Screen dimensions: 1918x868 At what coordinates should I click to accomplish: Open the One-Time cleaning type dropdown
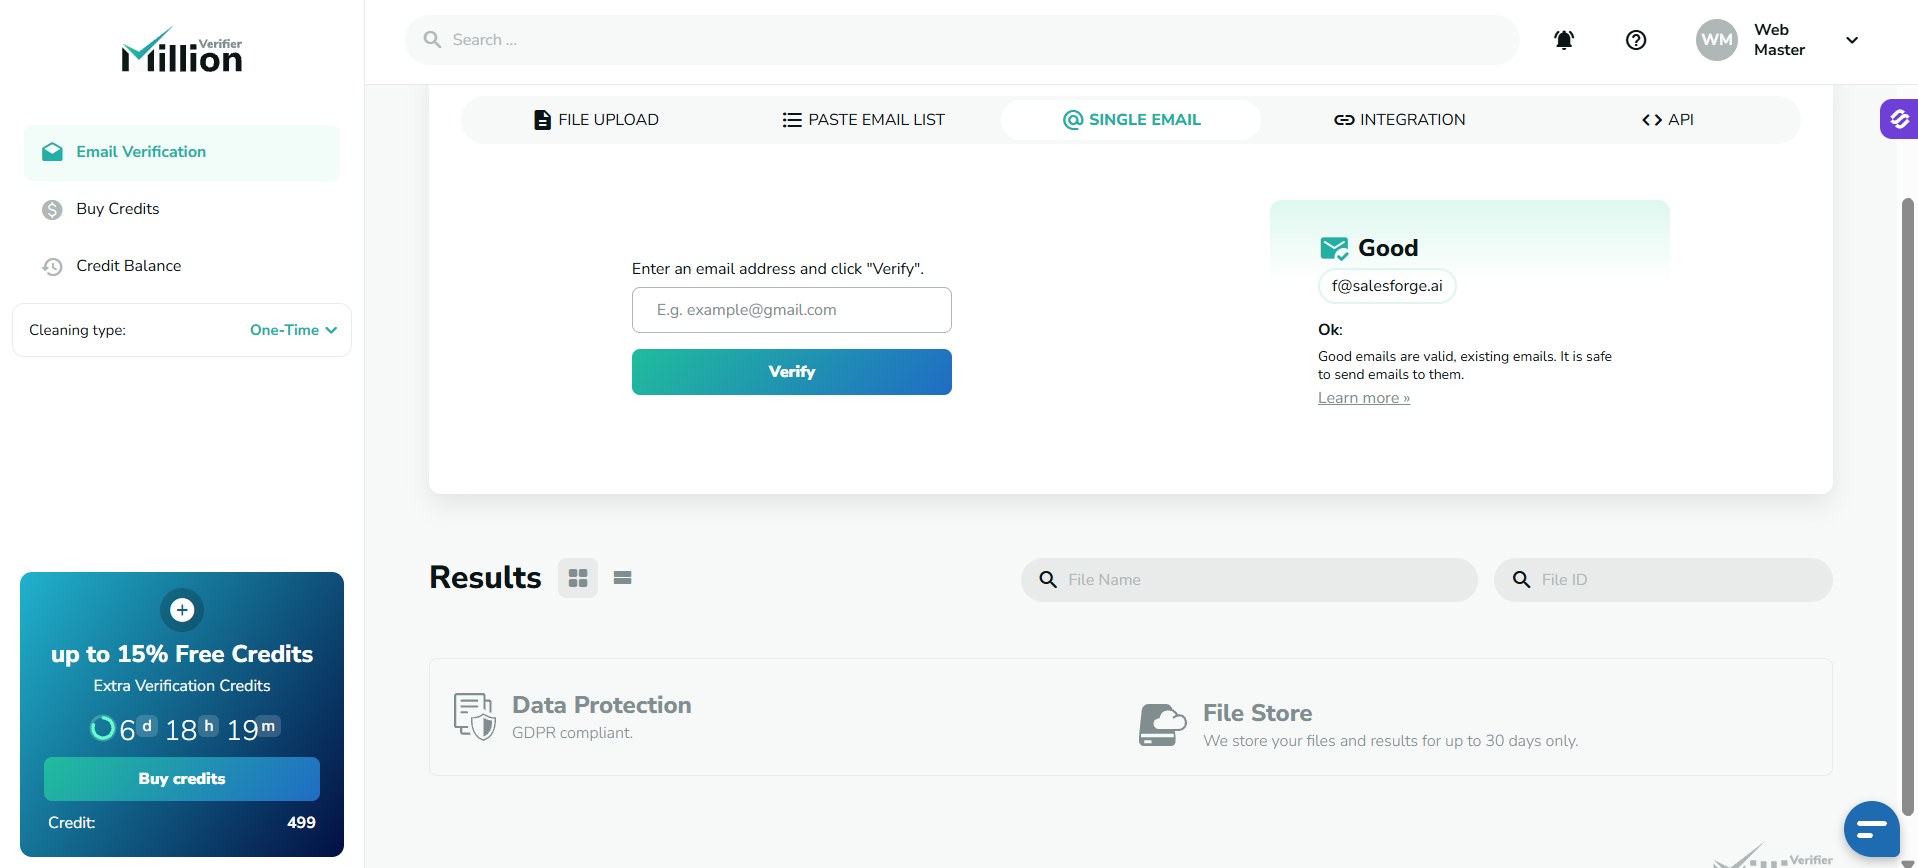(293, 330)
